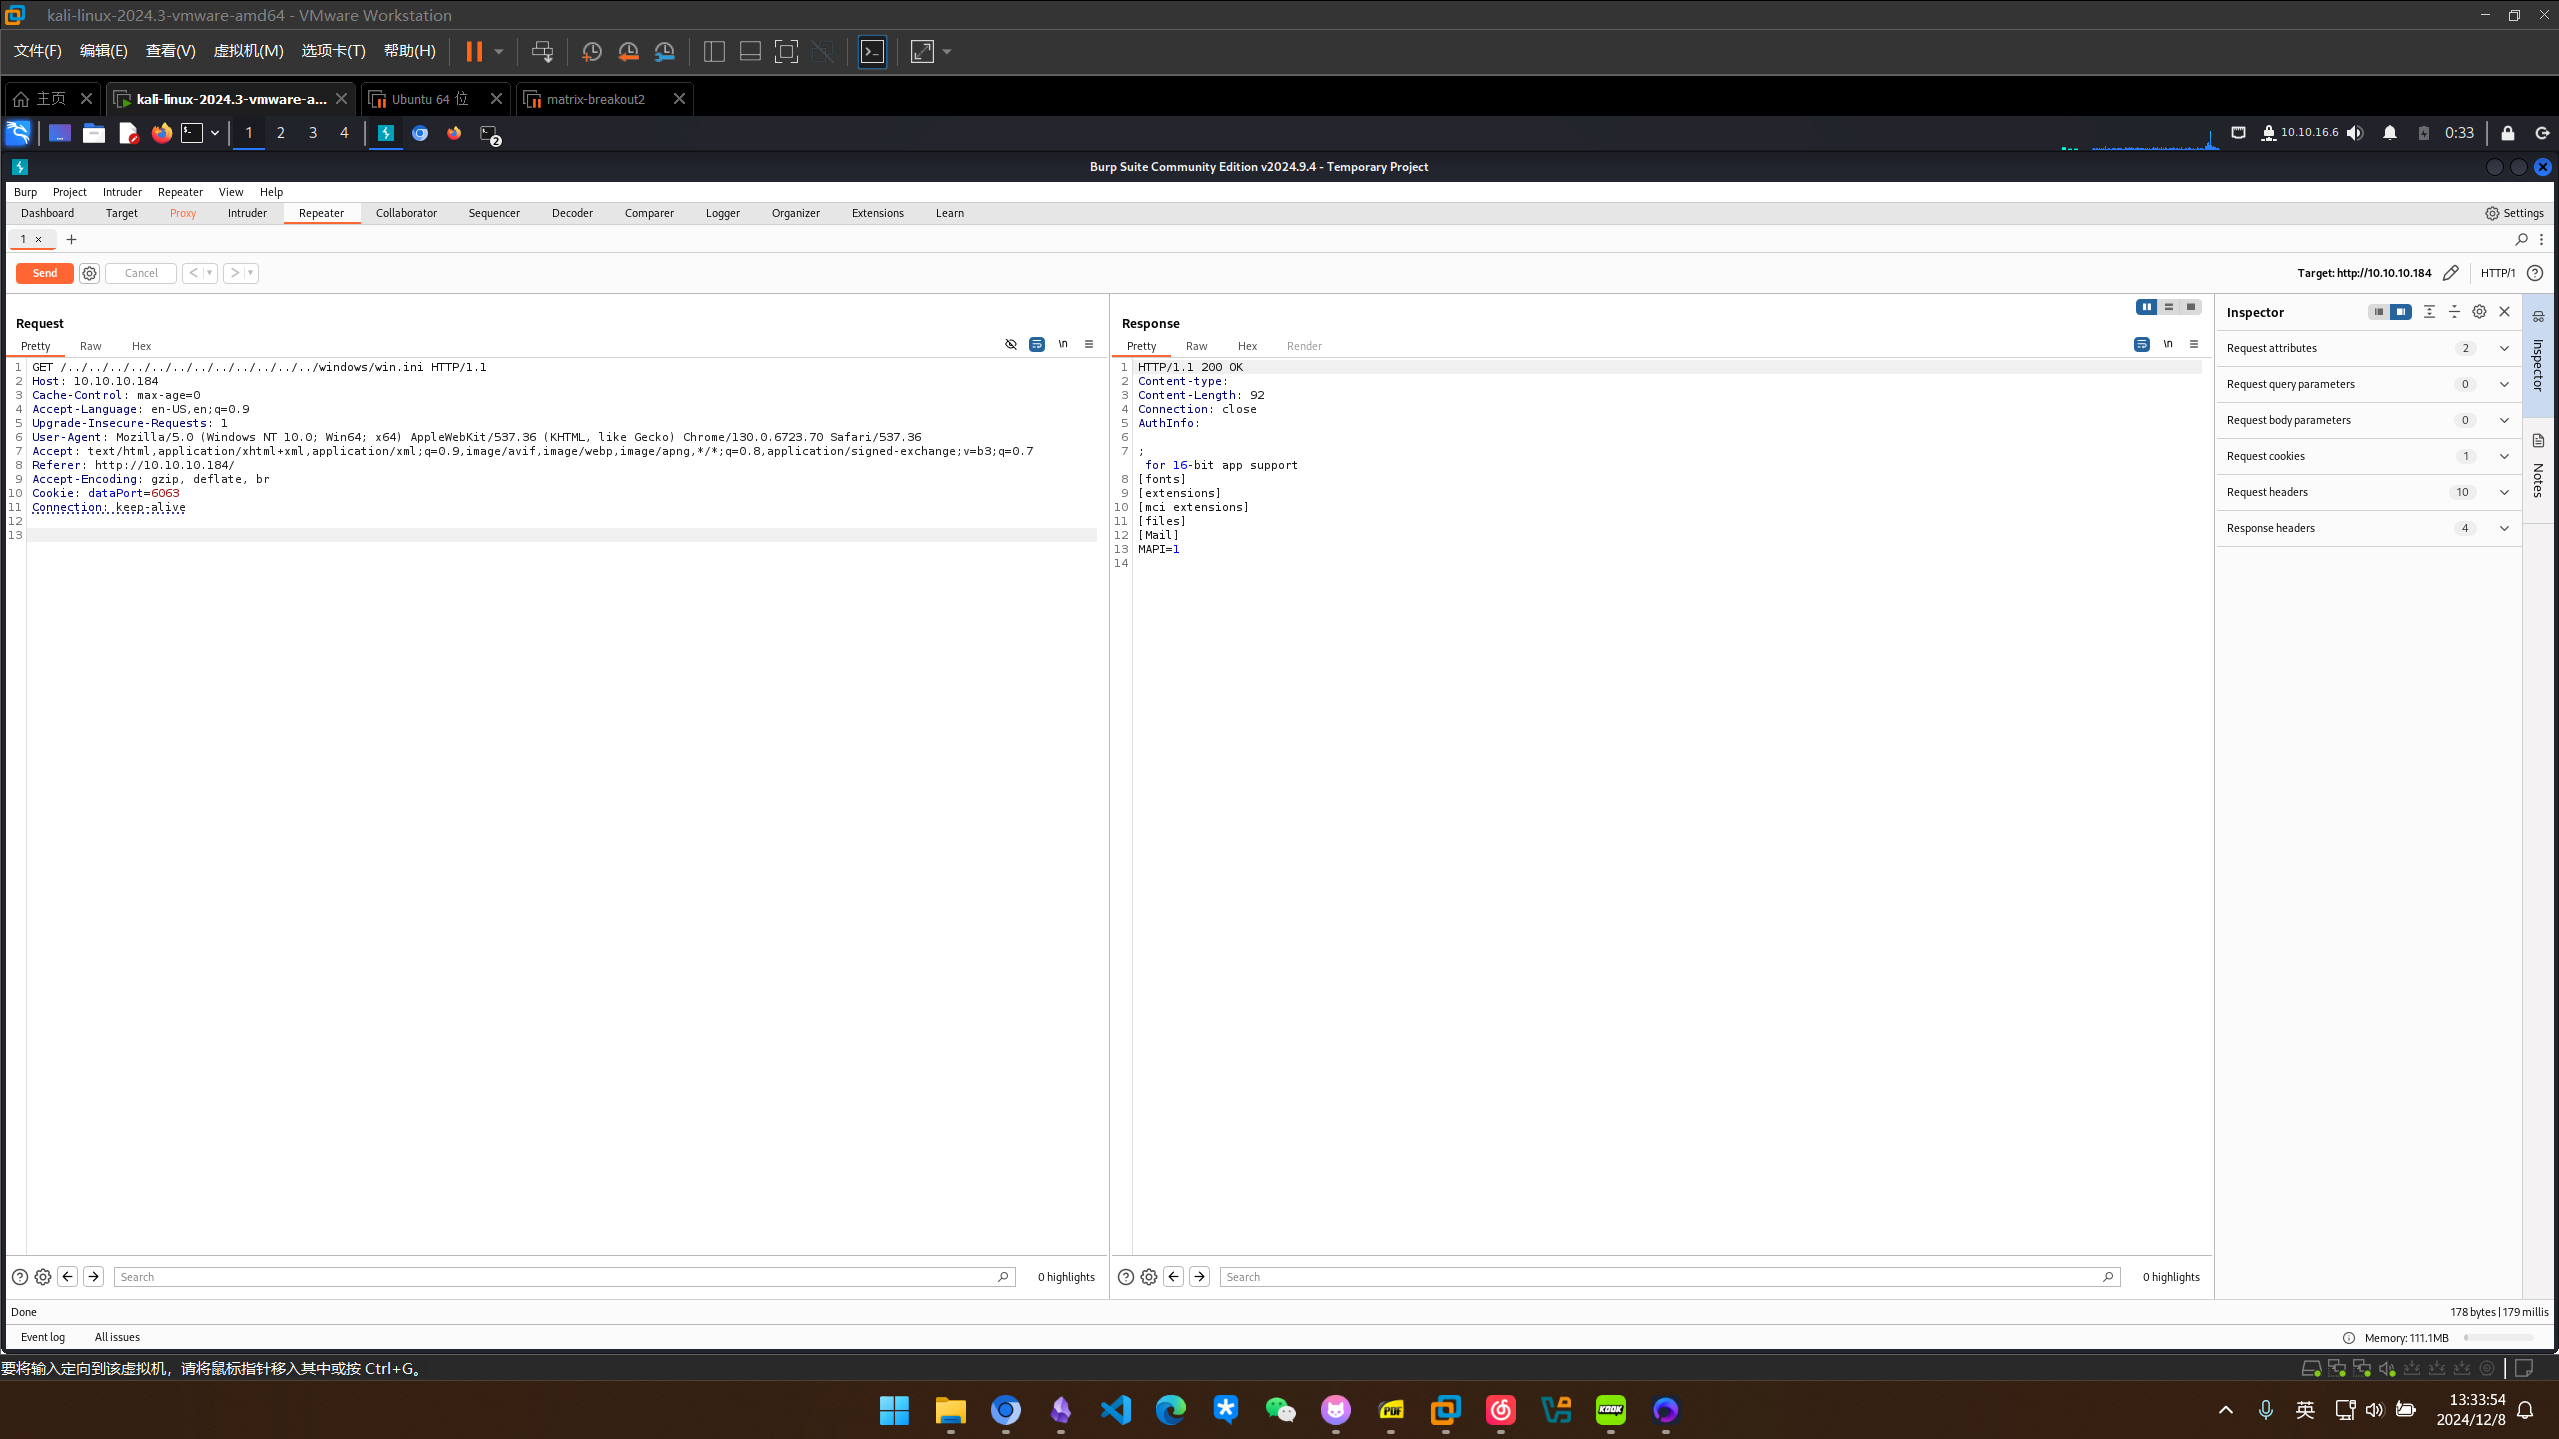This screenshot has height=1439, width=2559.
Task: Click the orange Send button
Action: (x=45, y=273)
